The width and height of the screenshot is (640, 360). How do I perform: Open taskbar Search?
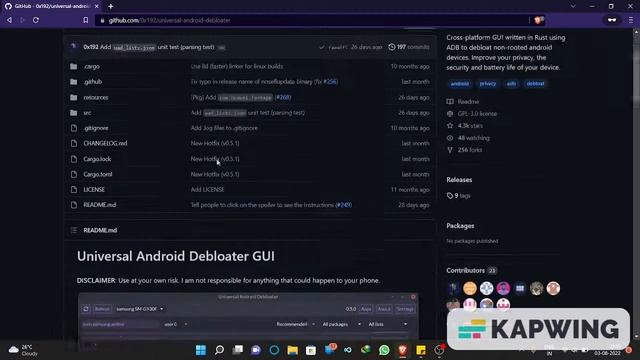[219, 350]
